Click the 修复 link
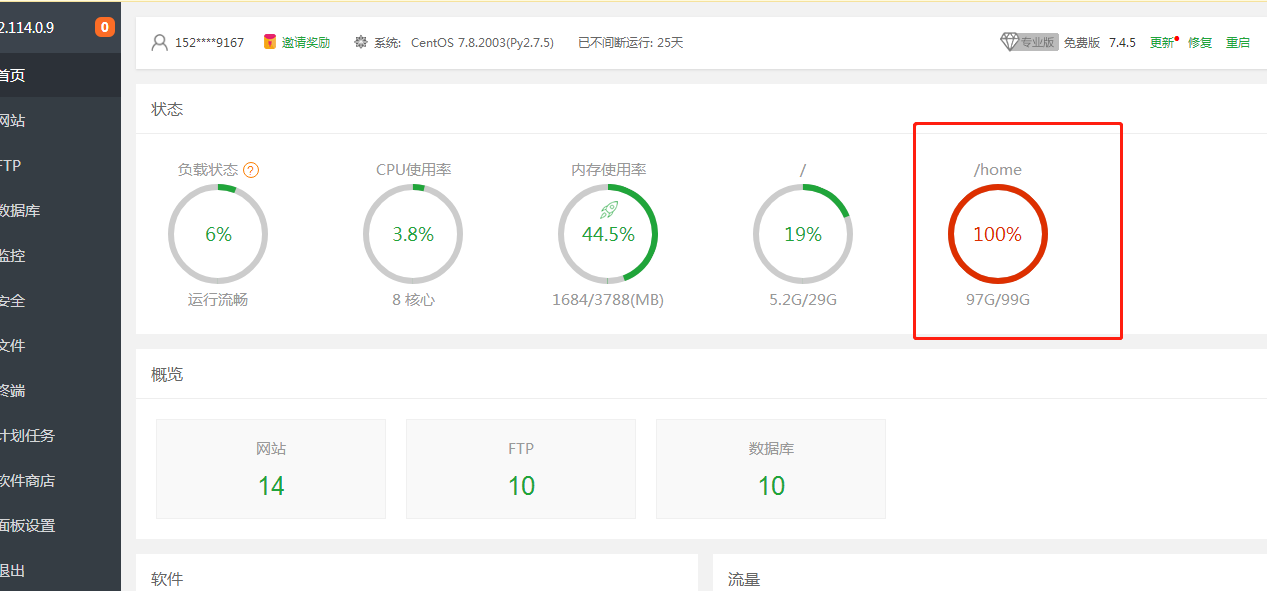 (1200, 43)
